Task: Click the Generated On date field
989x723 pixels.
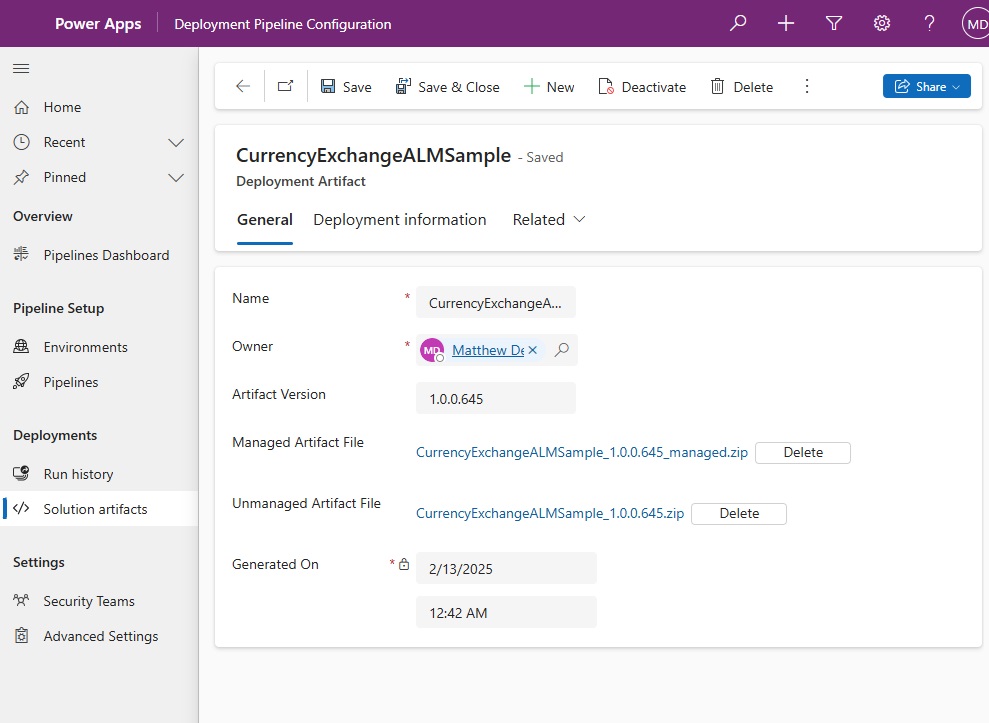Action: 506,568
